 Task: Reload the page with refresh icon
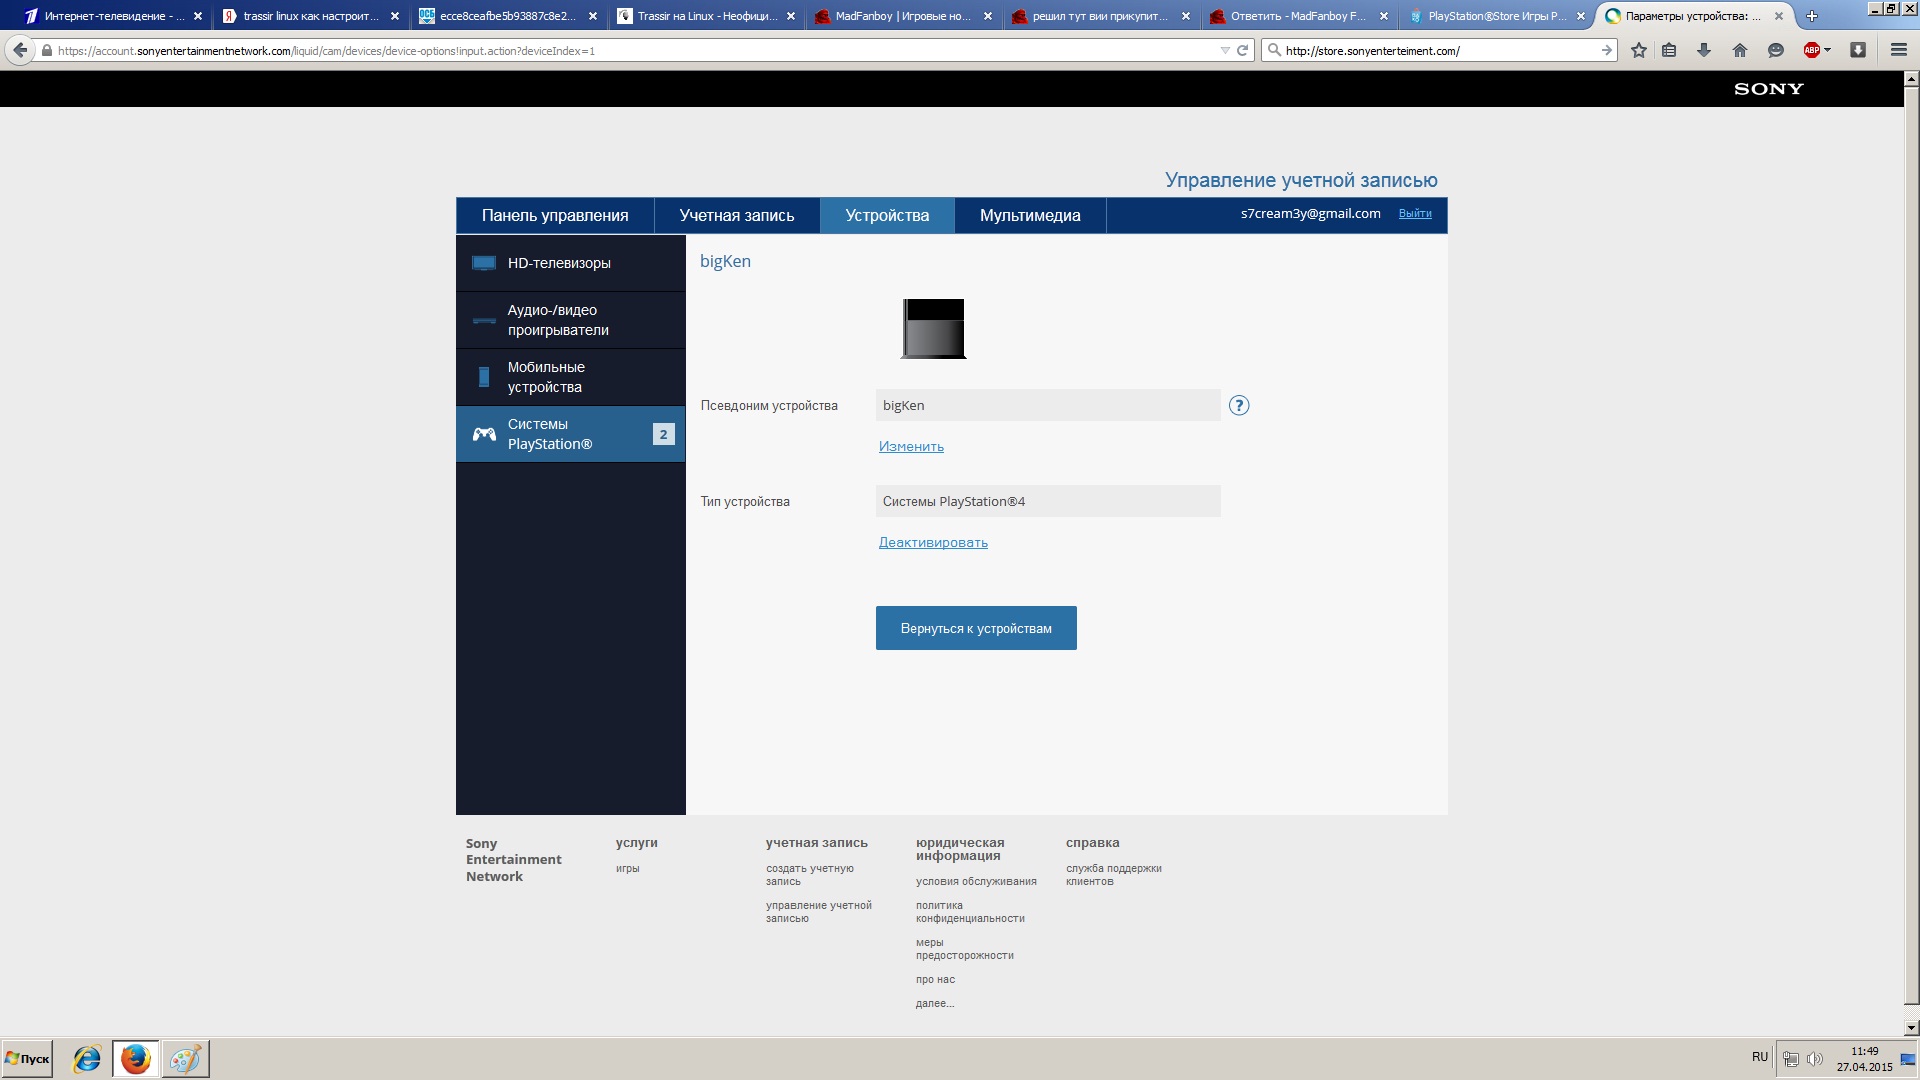(x=1243, y=50)
